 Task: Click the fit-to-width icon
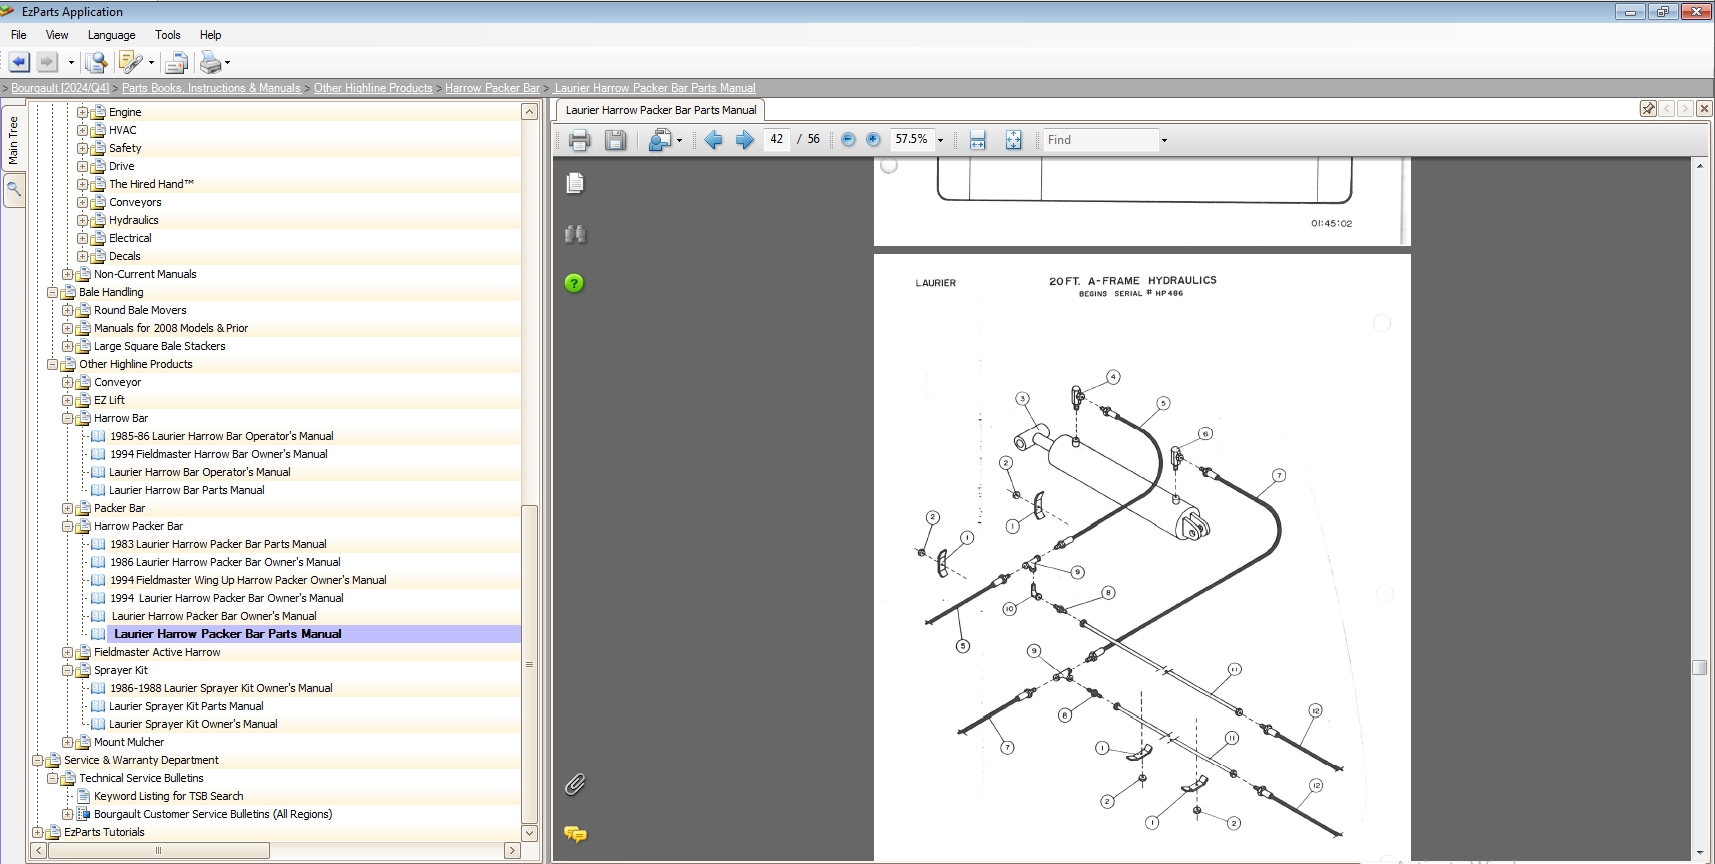click(x=978, y=140)
